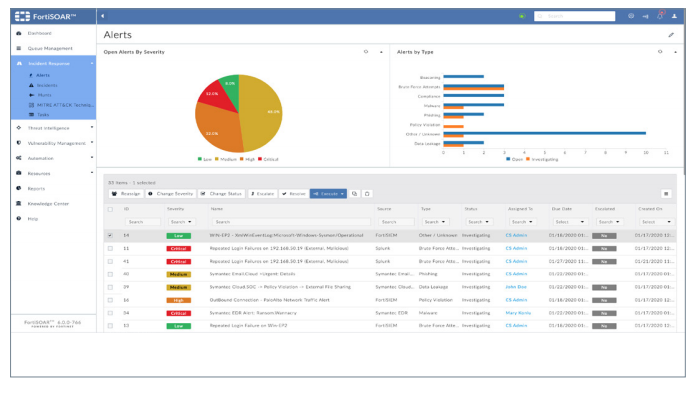Click the Knowledge Center sidebar icon
698x395 pixels.
(x=19, y=204)
